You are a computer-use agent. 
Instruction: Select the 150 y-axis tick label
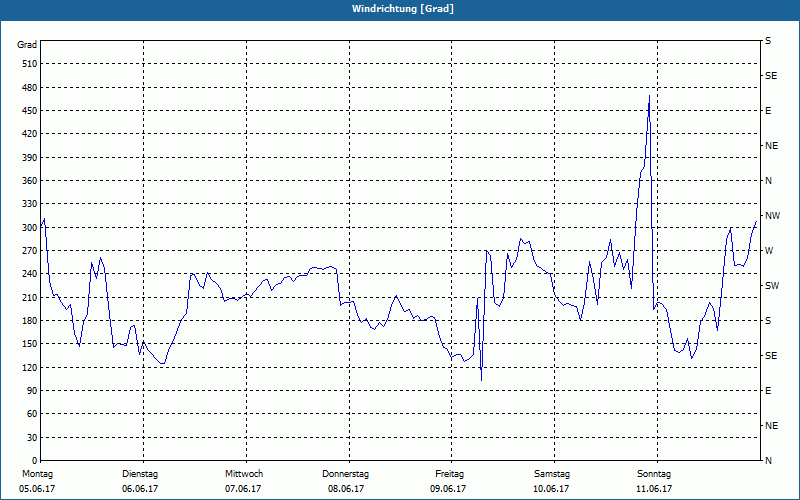click(x=30, y=344)
